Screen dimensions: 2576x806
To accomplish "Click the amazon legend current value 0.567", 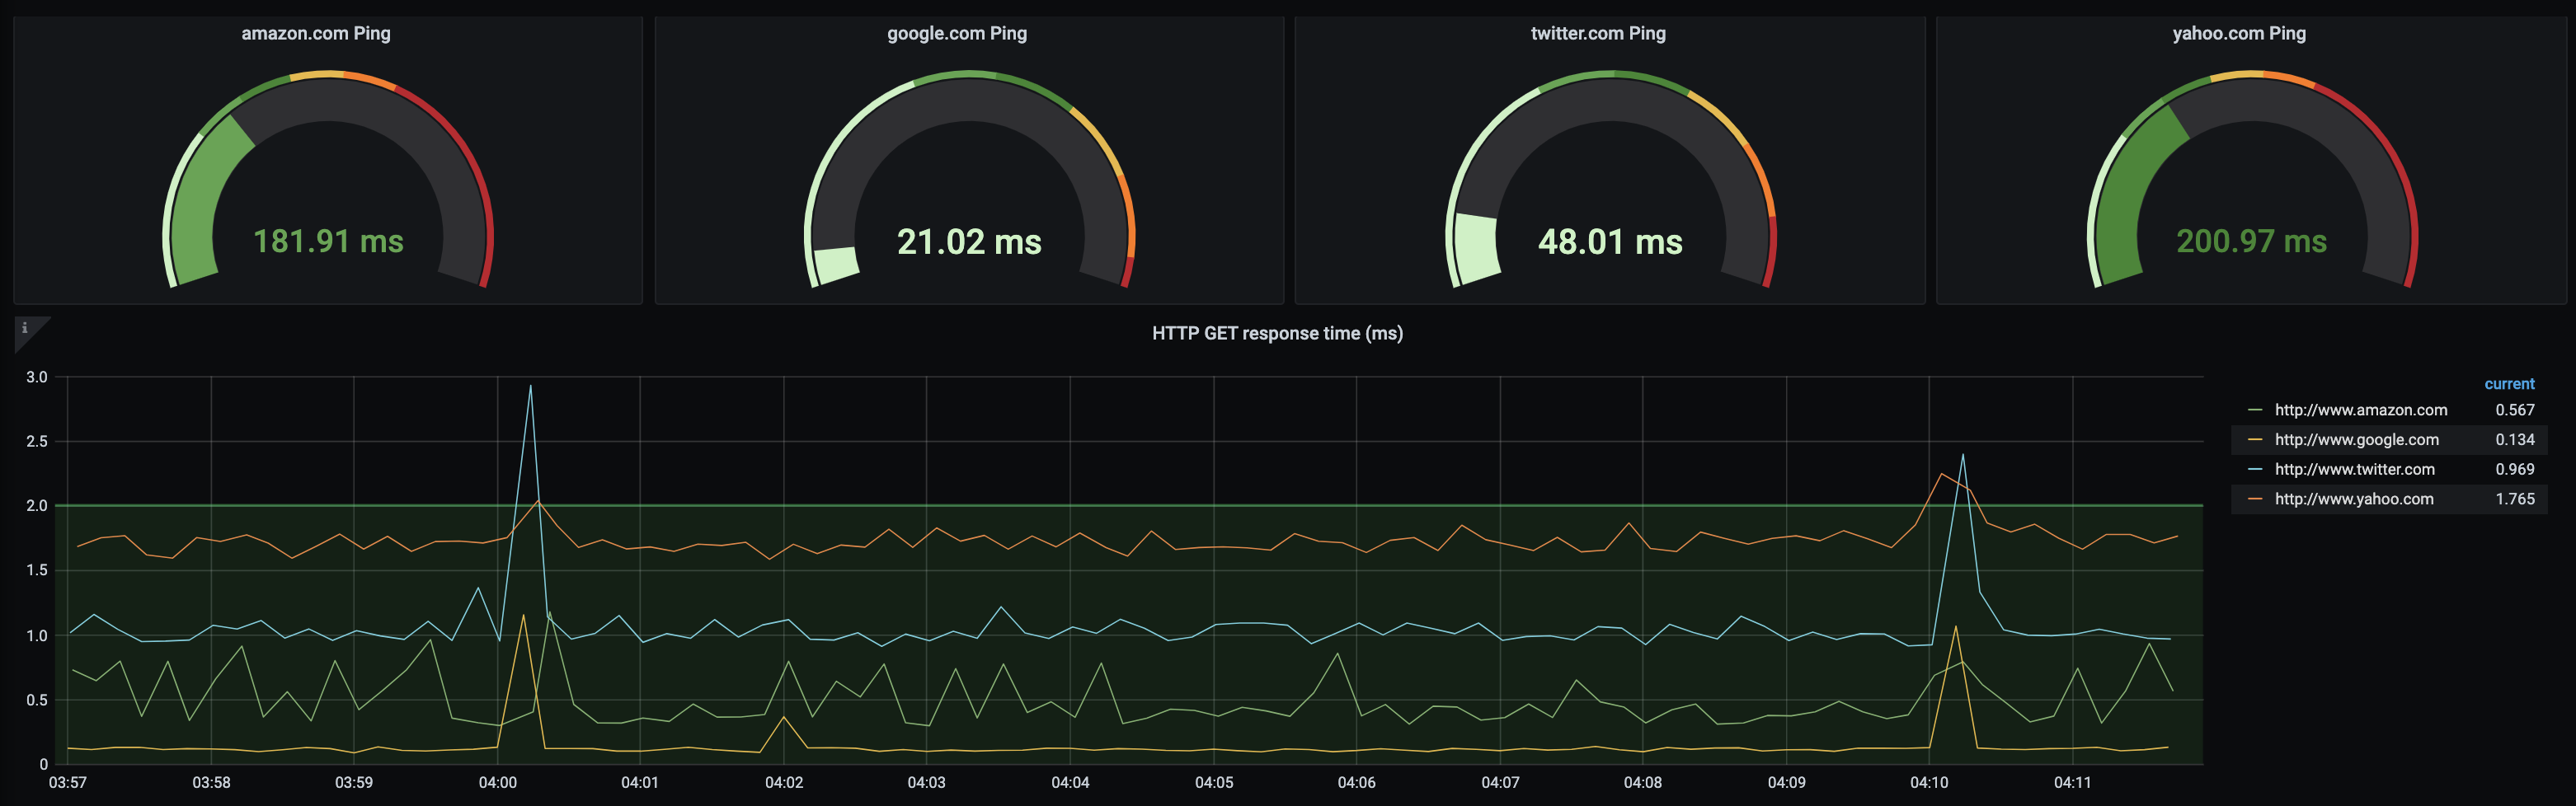I will (2515, 410).
